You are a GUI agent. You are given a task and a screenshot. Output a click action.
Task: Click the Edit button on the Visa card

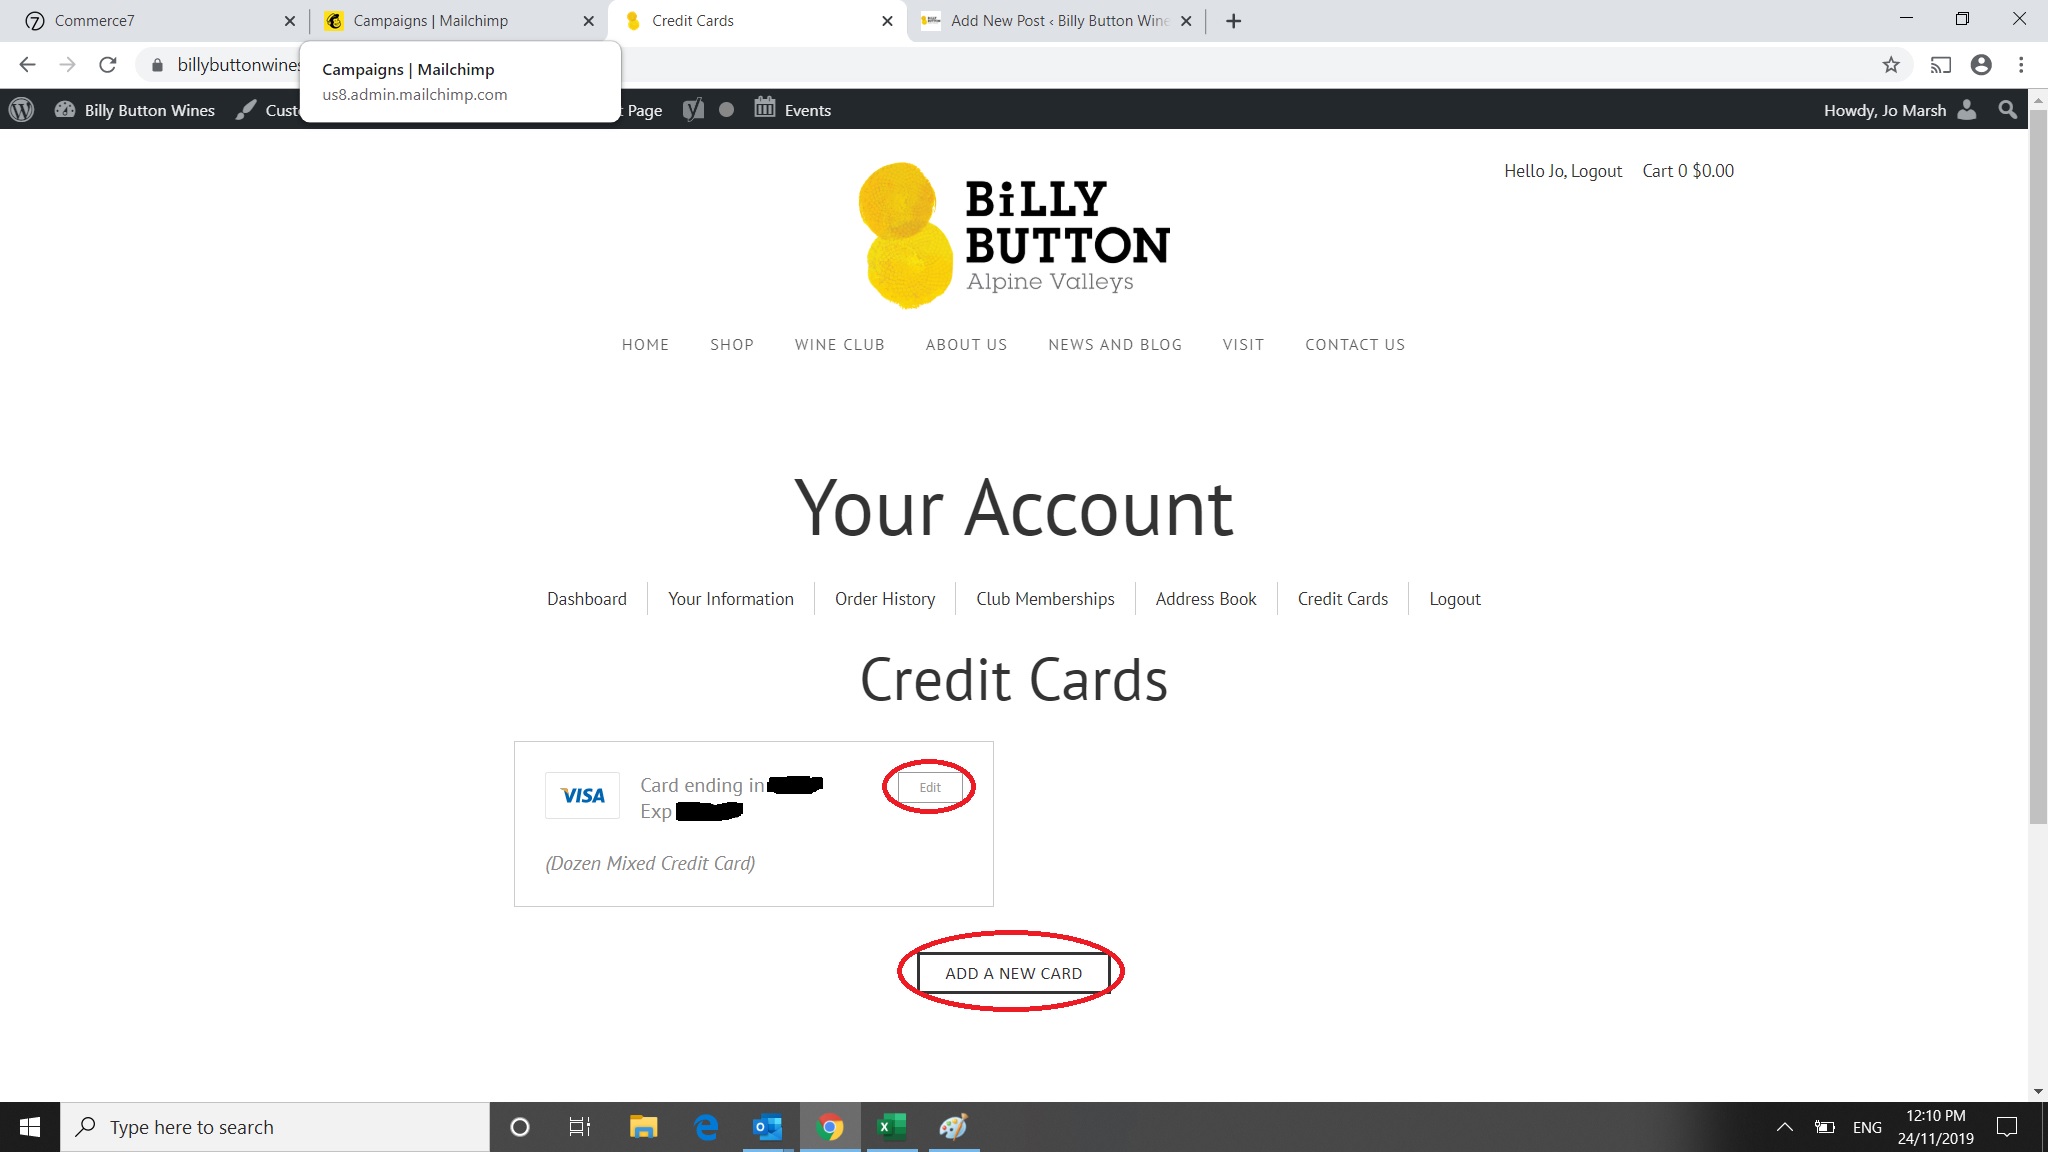930,787
